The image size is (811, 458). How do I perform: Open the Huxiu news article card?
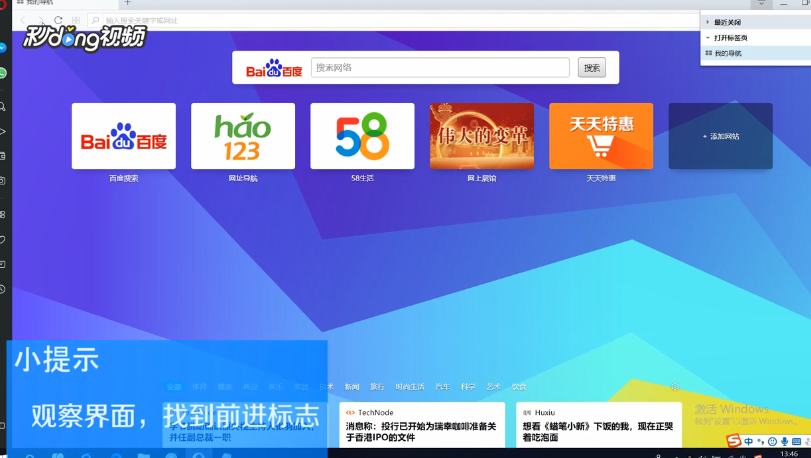click(x=599, y=425)
